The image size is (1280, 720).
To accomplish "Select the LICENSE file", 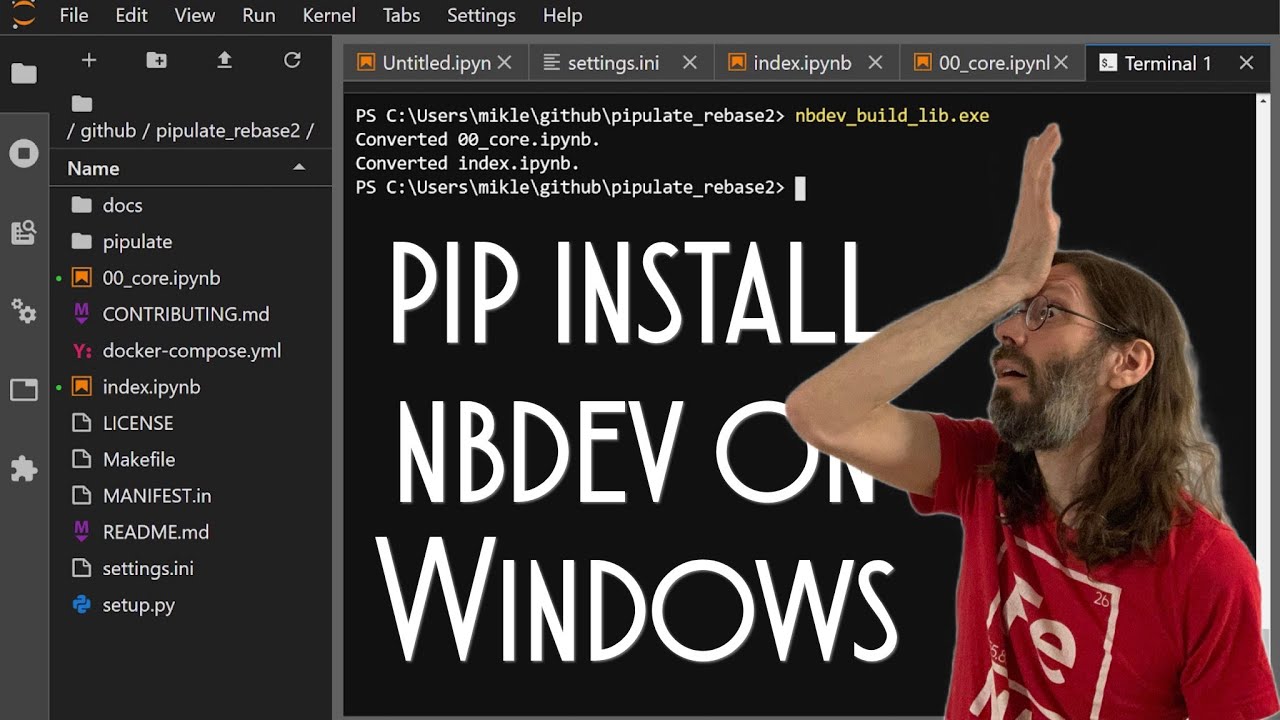I will [x=190, y=423].
